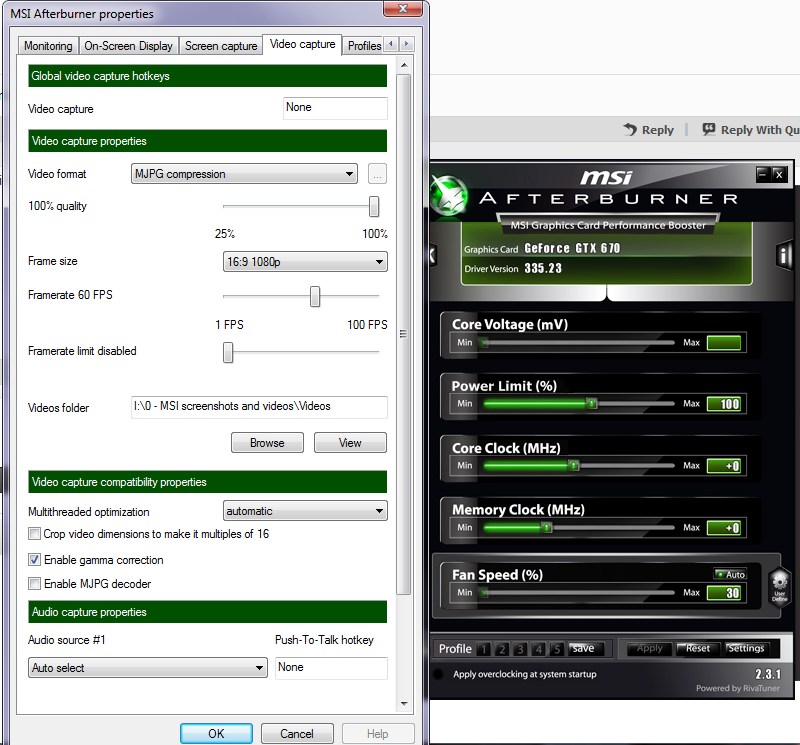Click the Power Limit value box 100

(x=724, y=404)
